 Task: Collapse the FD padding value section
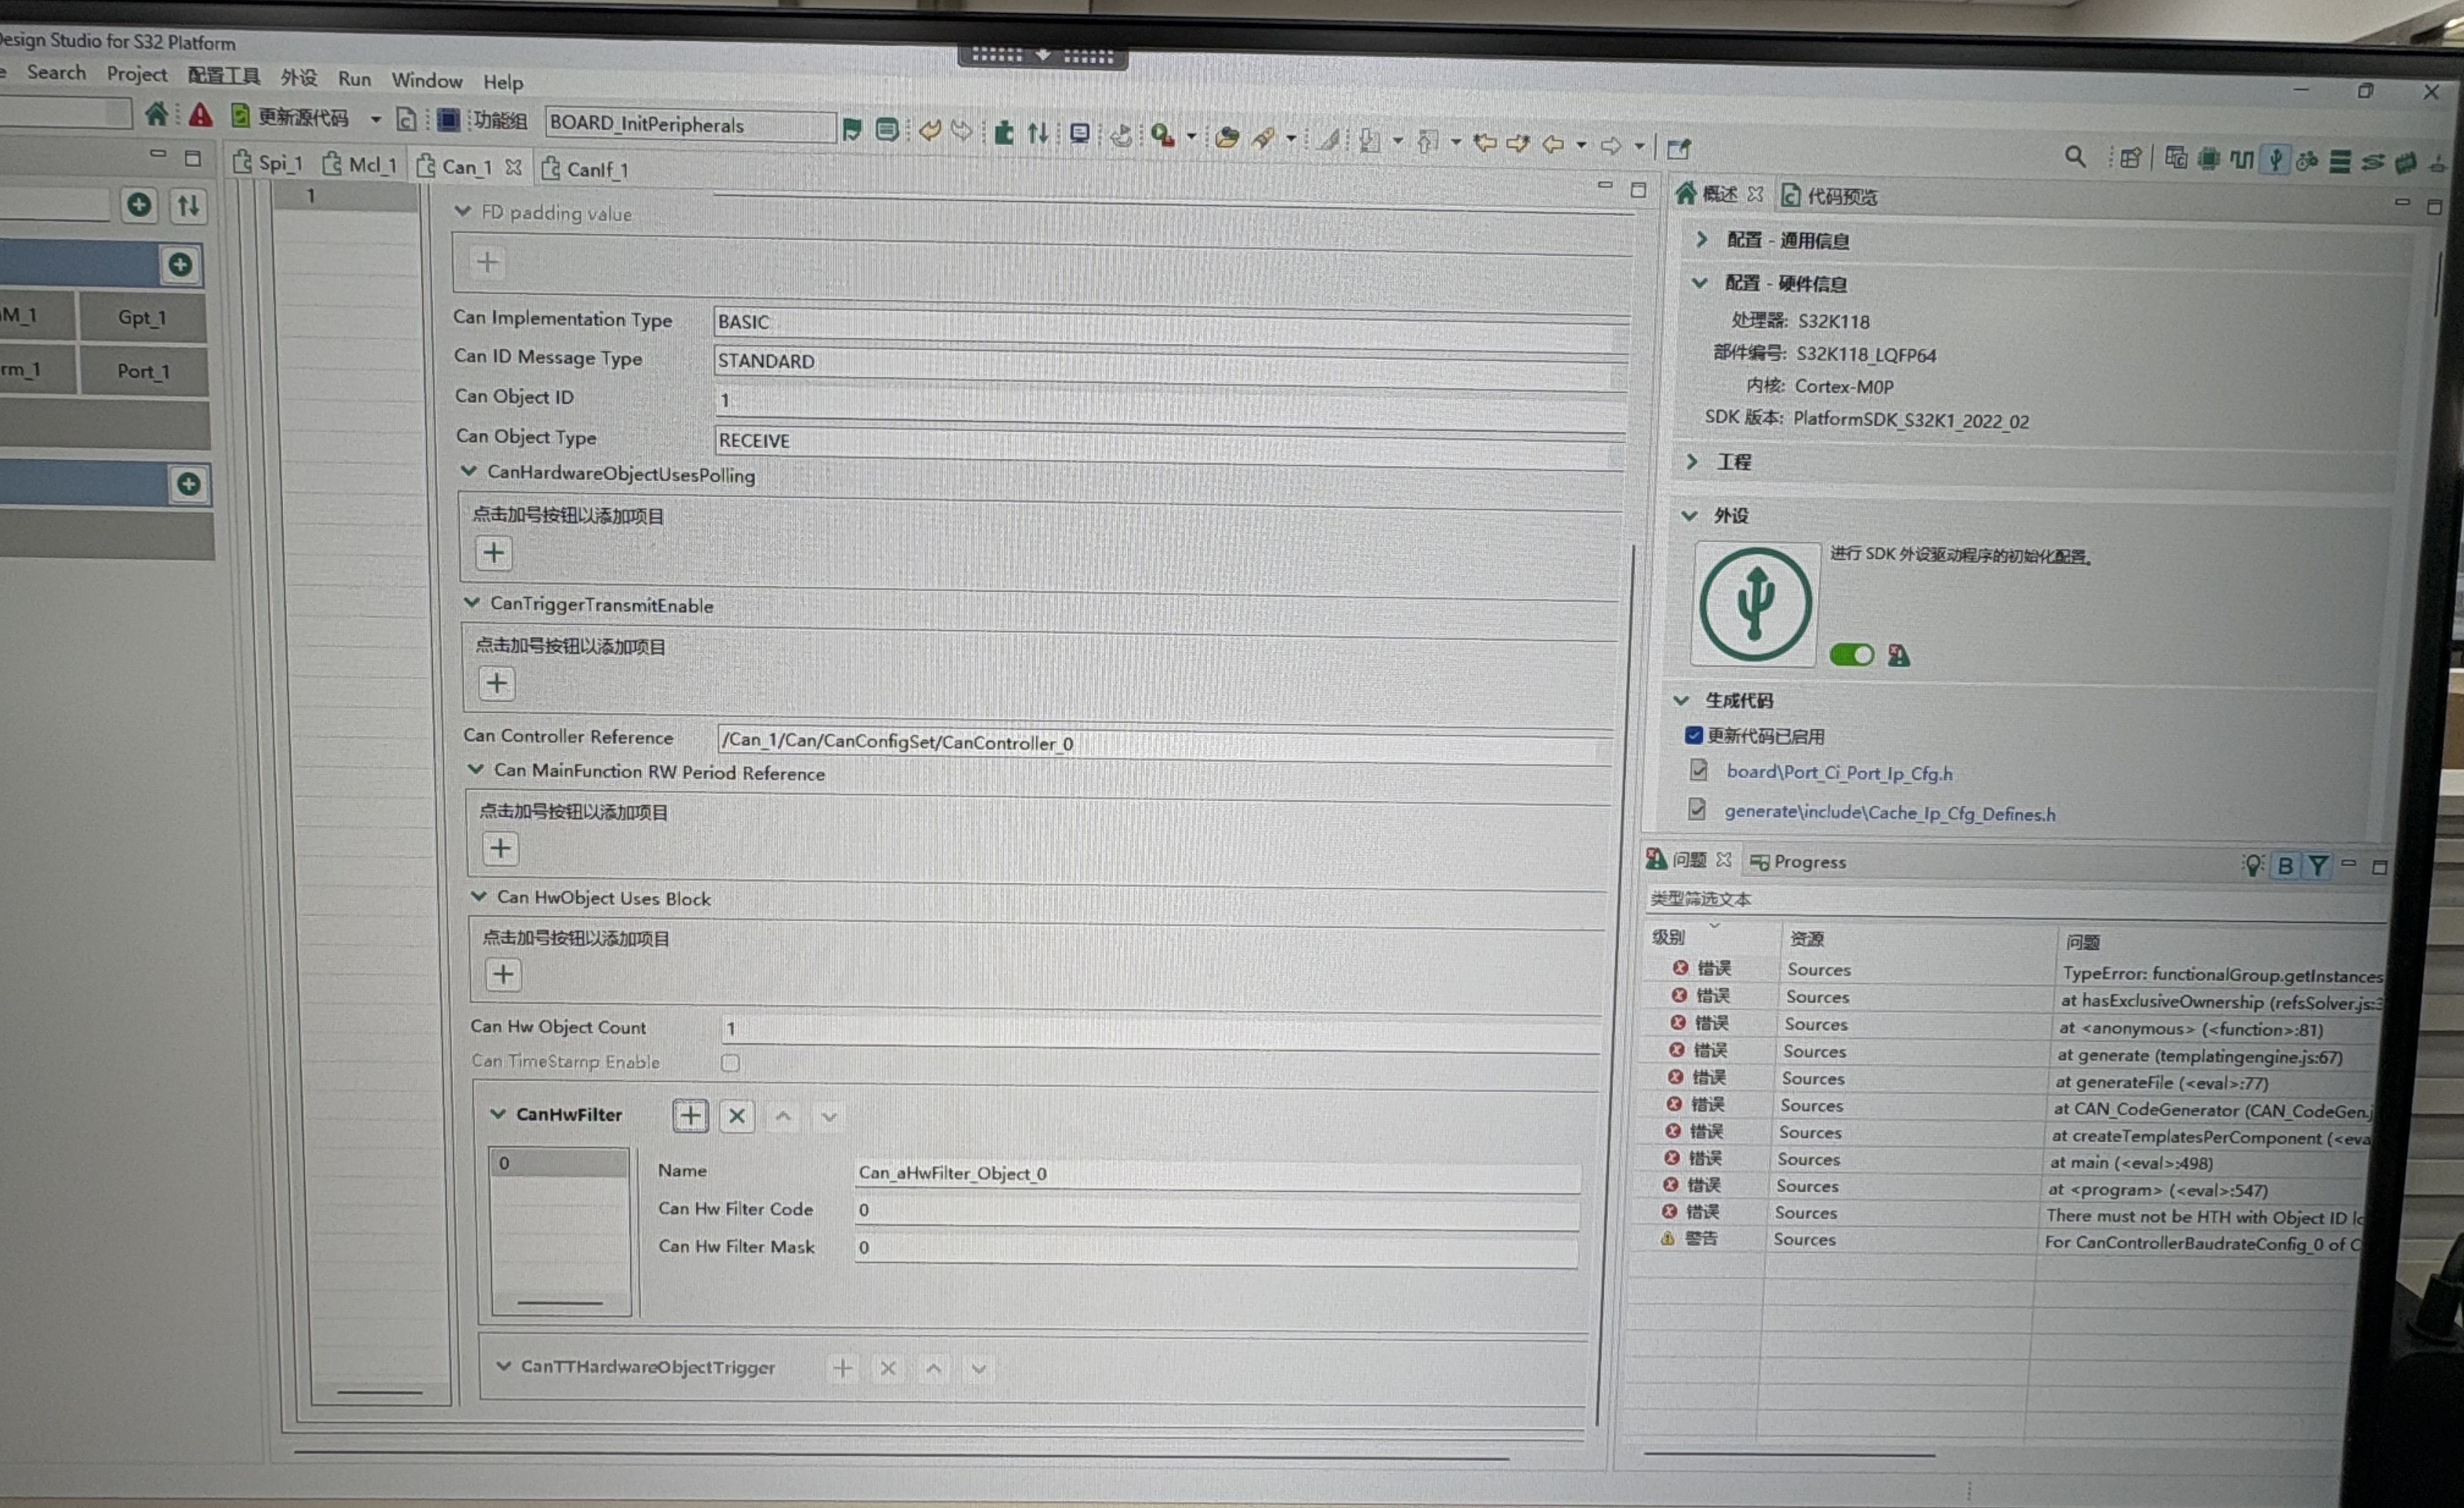click(462, 211)
